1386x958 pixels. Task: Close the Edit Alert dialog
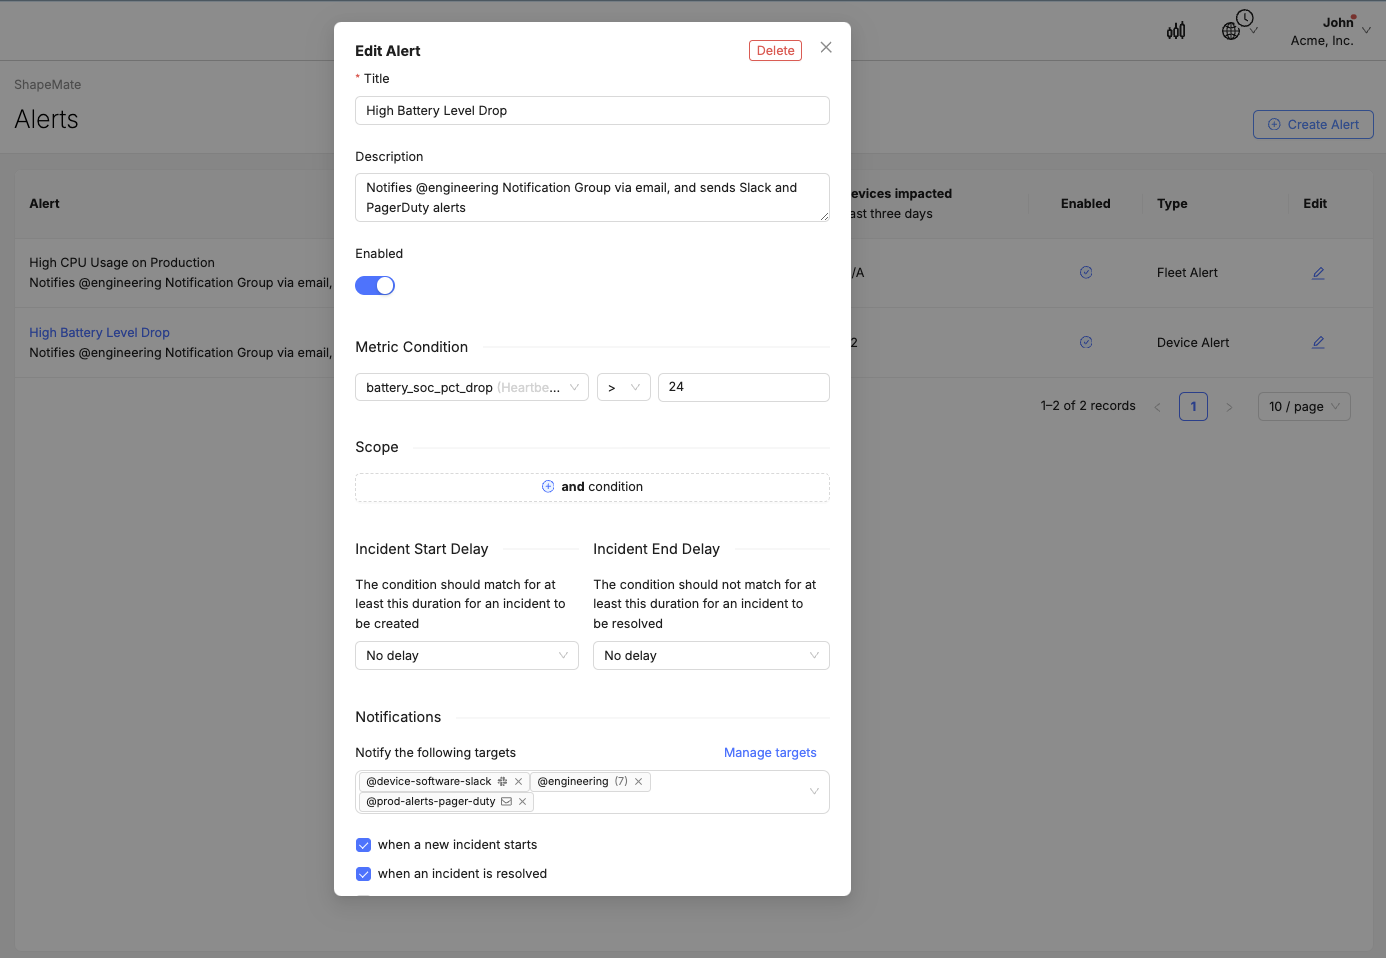(x=826, y=47)
